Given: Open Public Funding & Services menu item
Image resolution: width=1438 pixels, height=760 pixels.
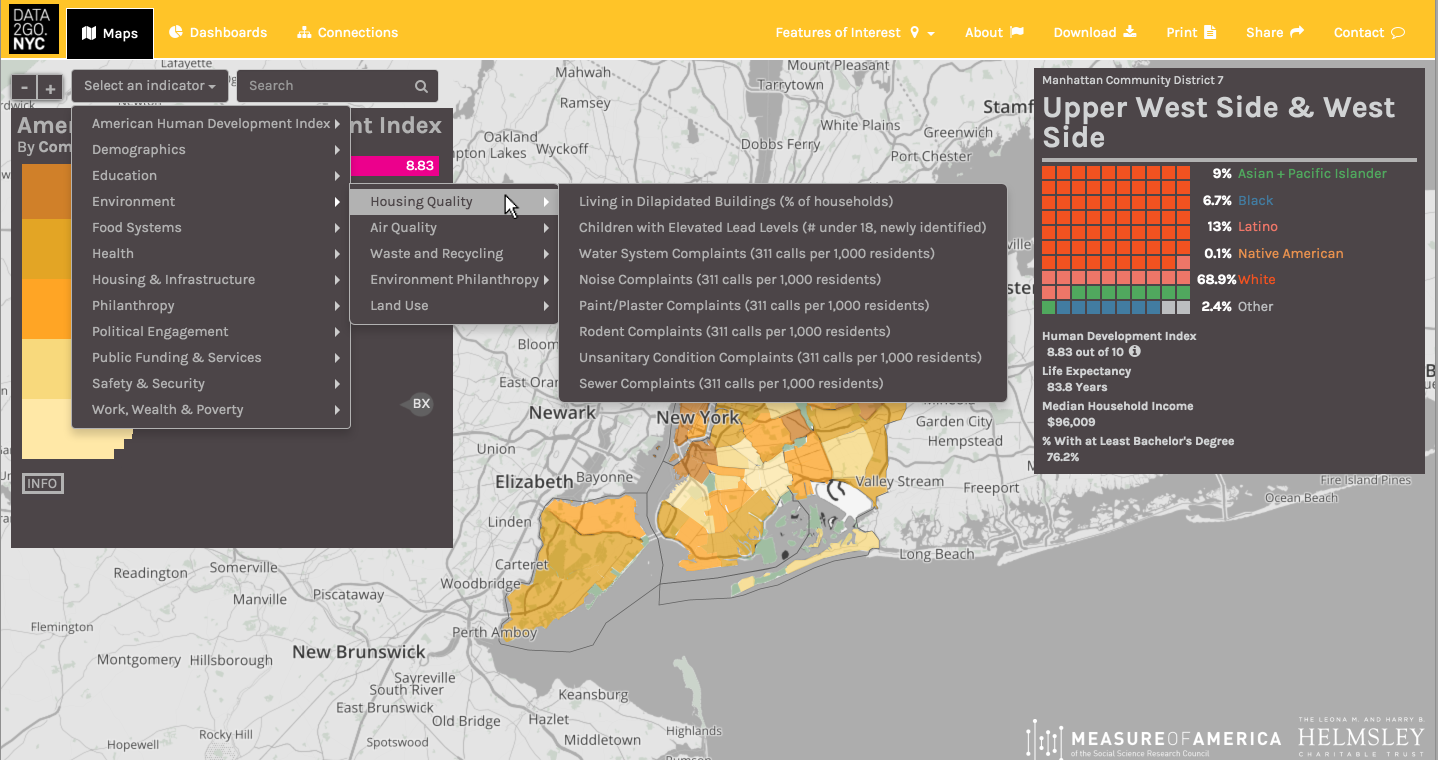Looking at the screenshot, I should pyautogui.click(x=211, y=358).
